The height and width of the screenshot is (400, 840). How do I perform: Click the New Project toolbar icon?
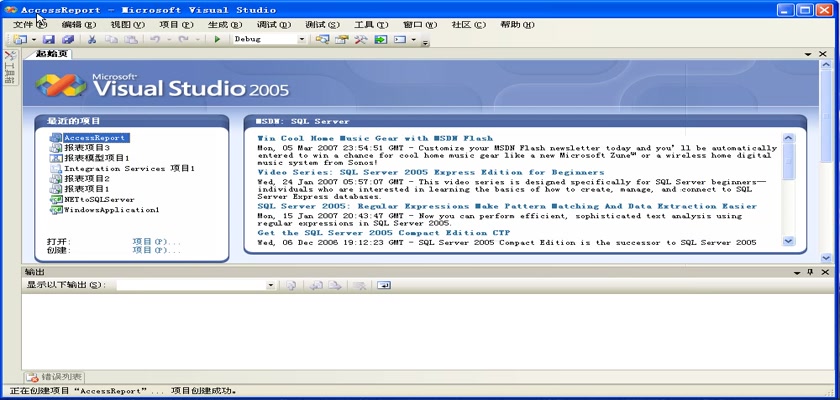pyautogui.click(x=21, y=40)
